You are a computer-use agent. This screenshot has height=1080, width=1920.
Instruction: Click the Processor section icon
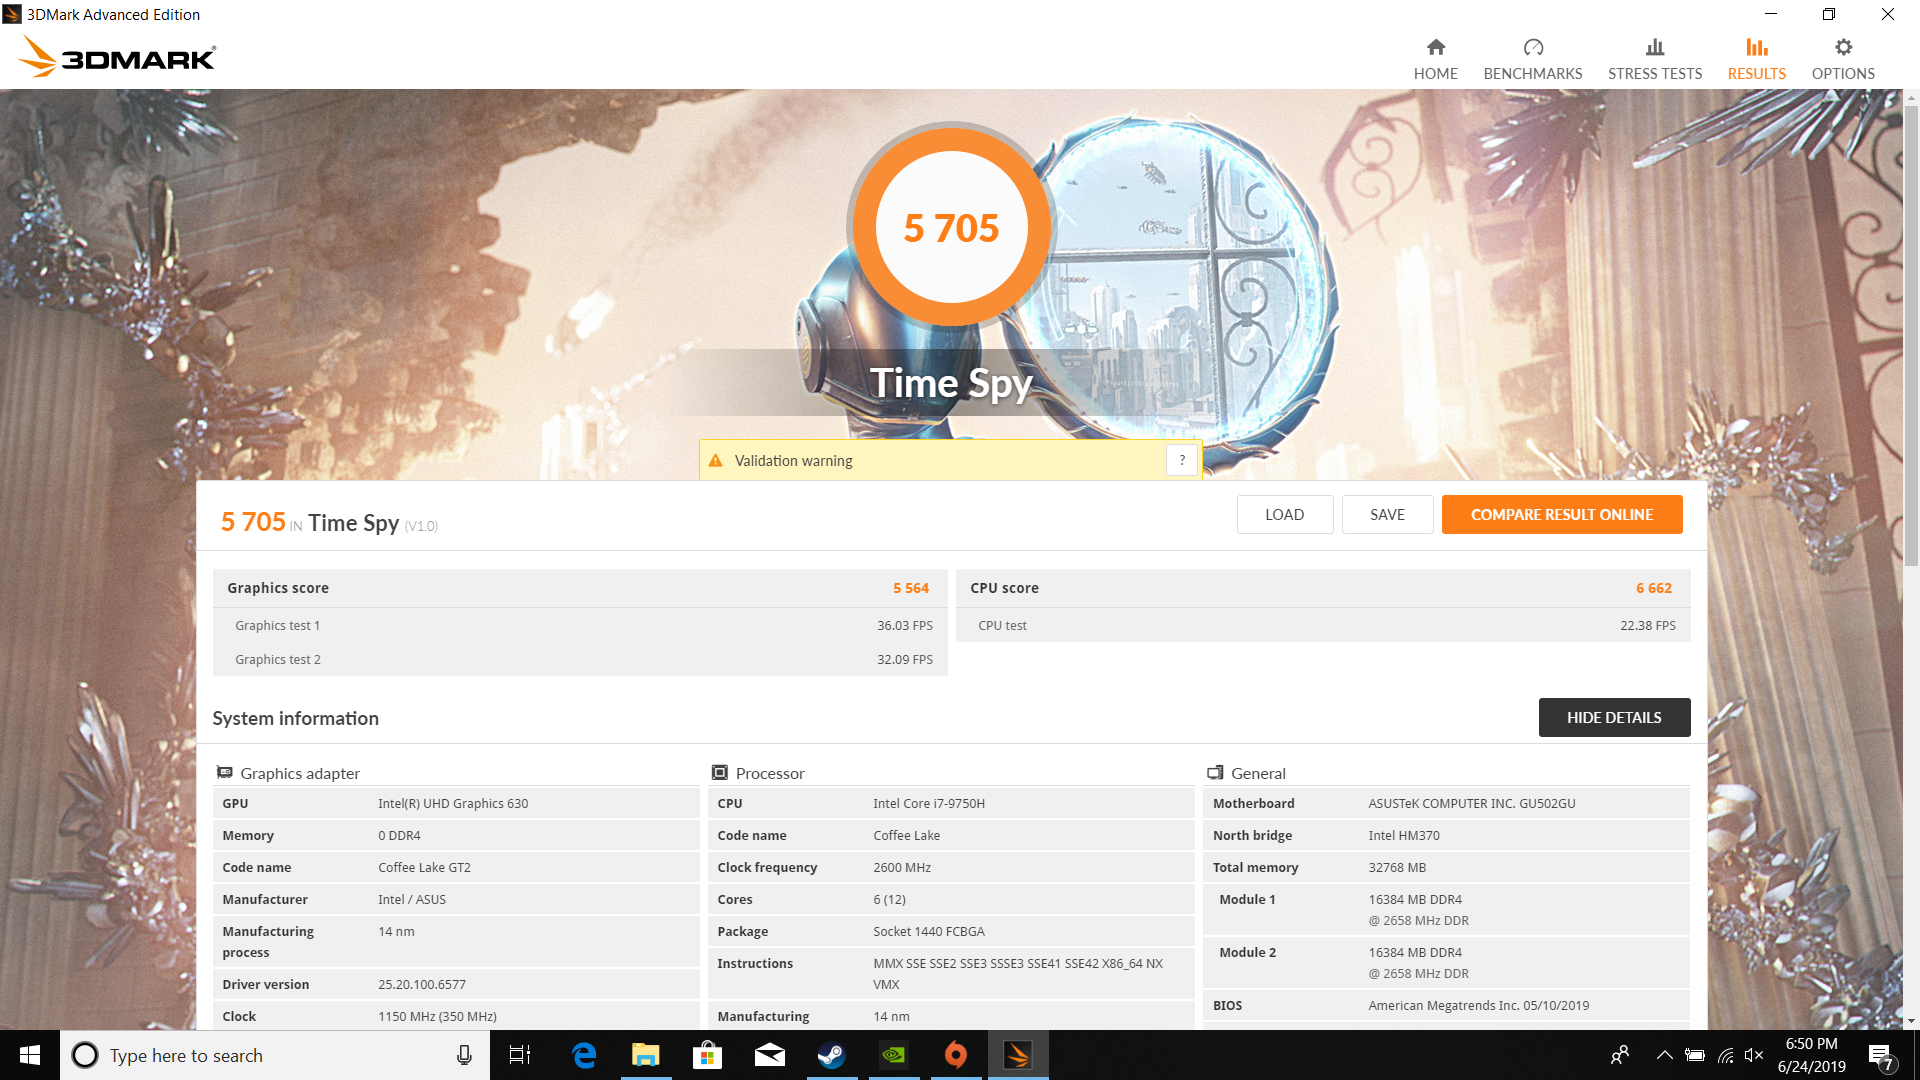tap(719, 773)
